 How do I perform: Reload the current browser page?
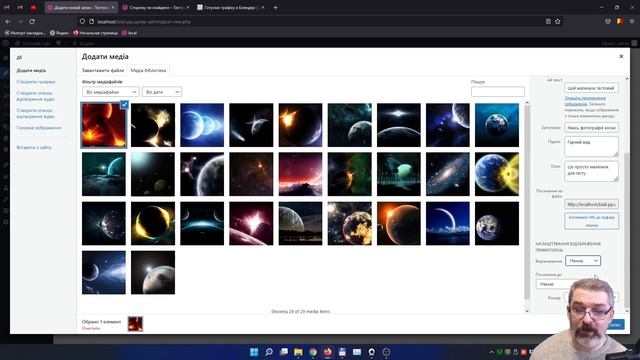point(32,21)
